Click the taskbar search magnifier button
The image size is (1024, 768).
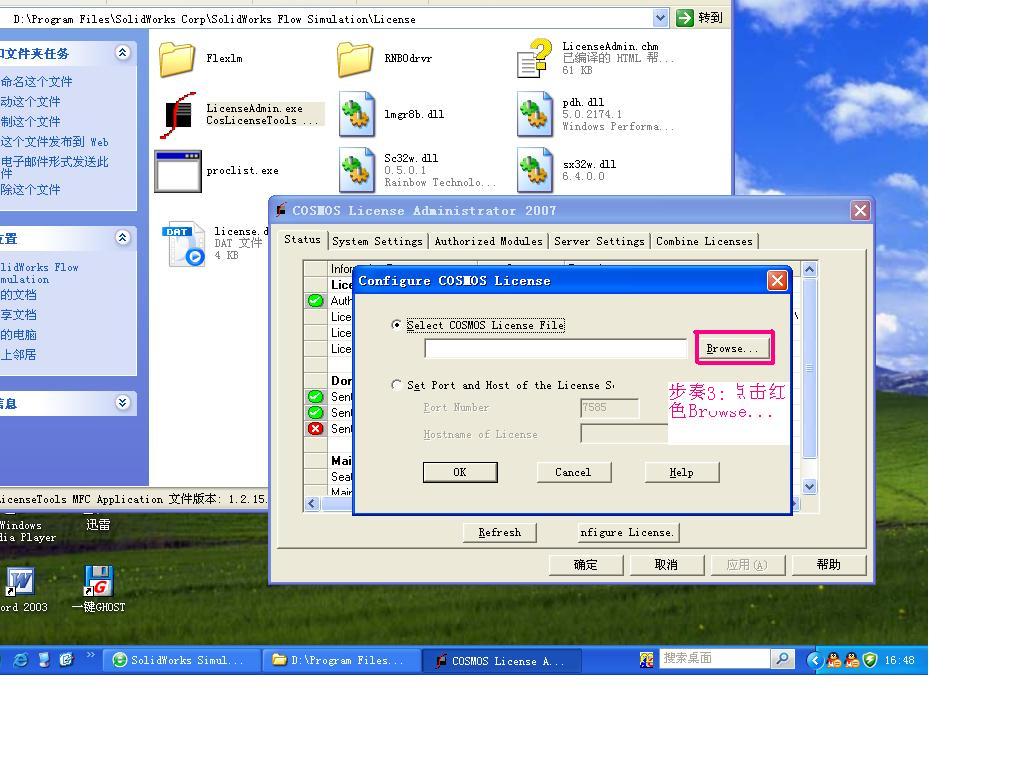(782, 659)
